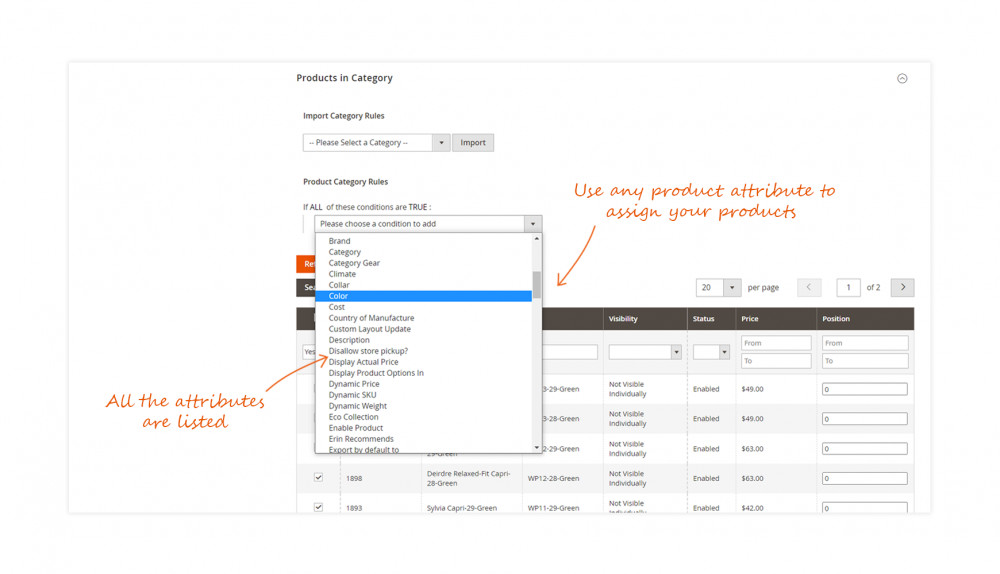Click the current page number field

pyautogui.click(x=848, y=287)
